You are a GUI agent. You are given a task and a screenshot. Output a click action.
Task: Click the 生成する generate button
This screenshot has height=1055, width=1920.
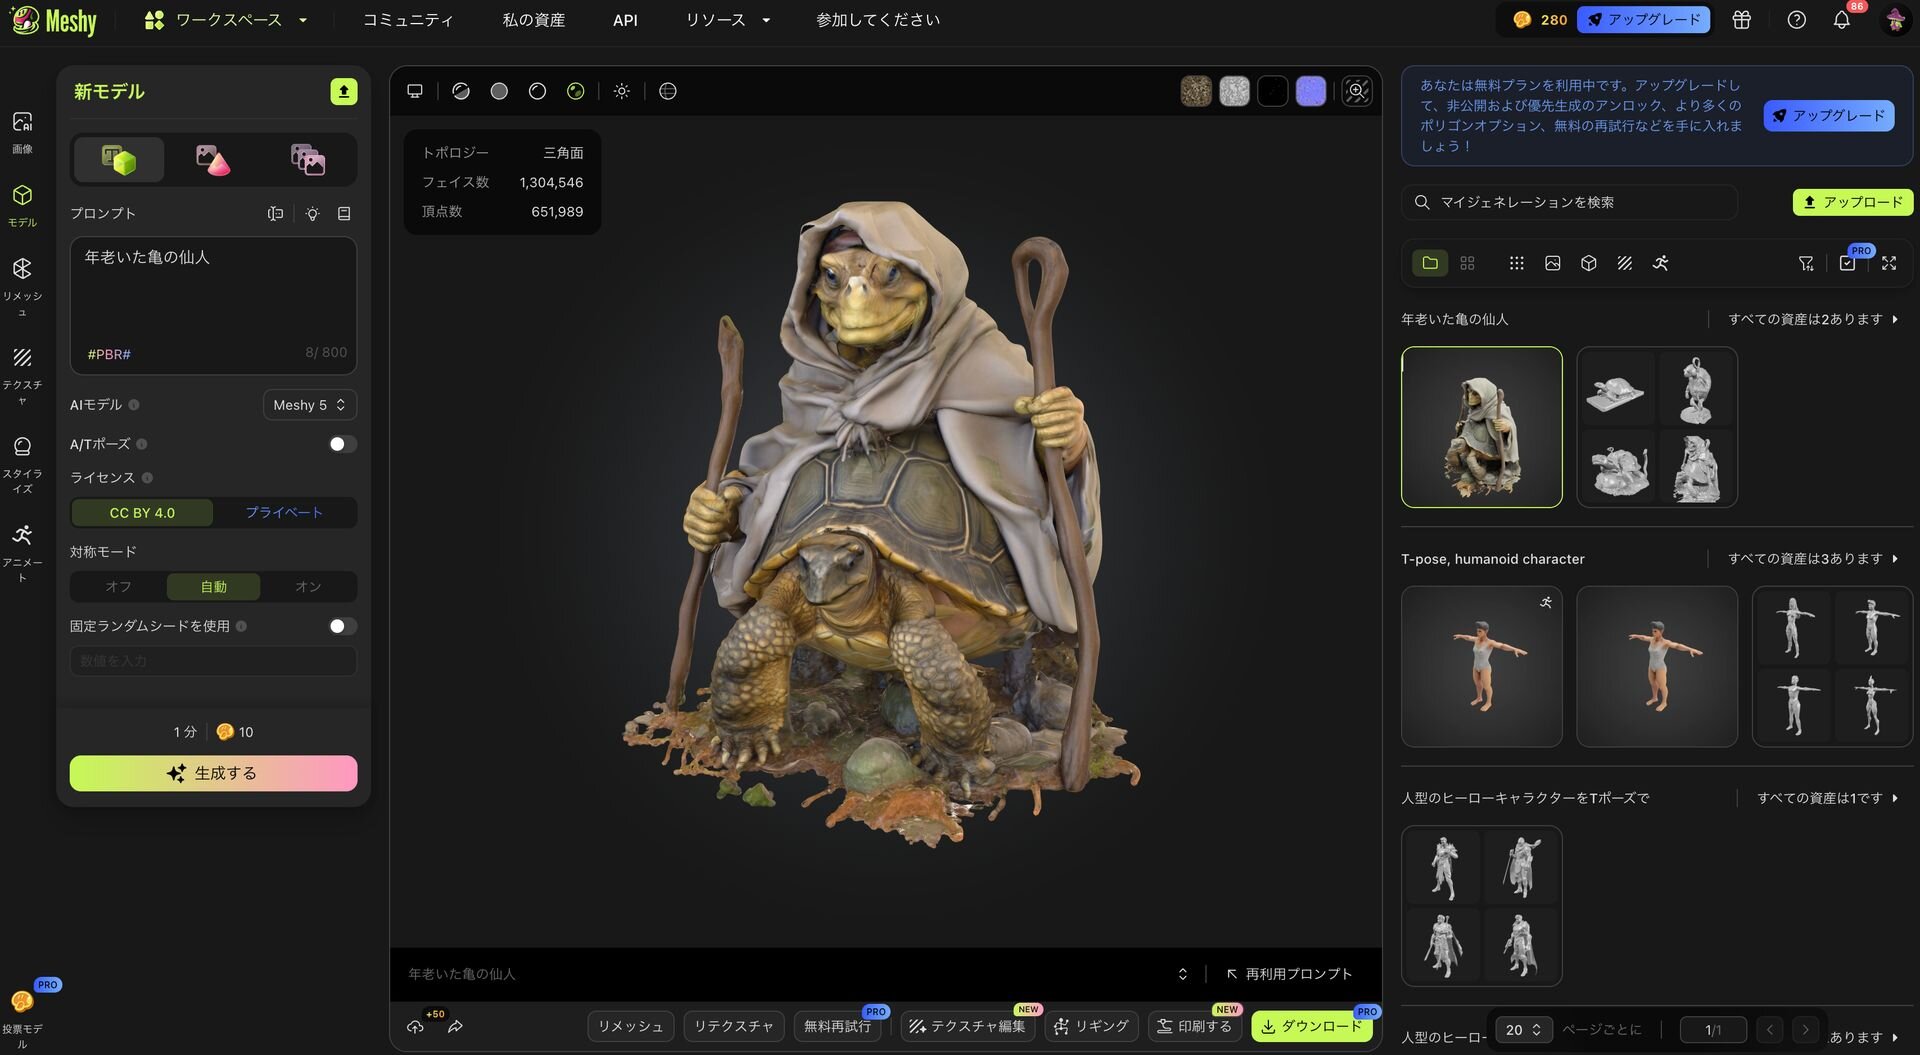tap(213, 773)
